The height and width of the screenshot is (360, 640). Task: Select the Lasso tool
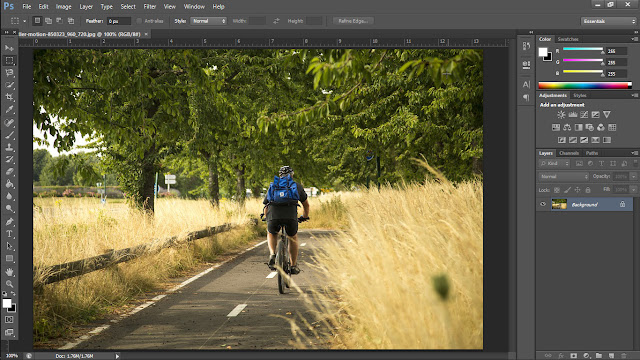tap(9, 73)
